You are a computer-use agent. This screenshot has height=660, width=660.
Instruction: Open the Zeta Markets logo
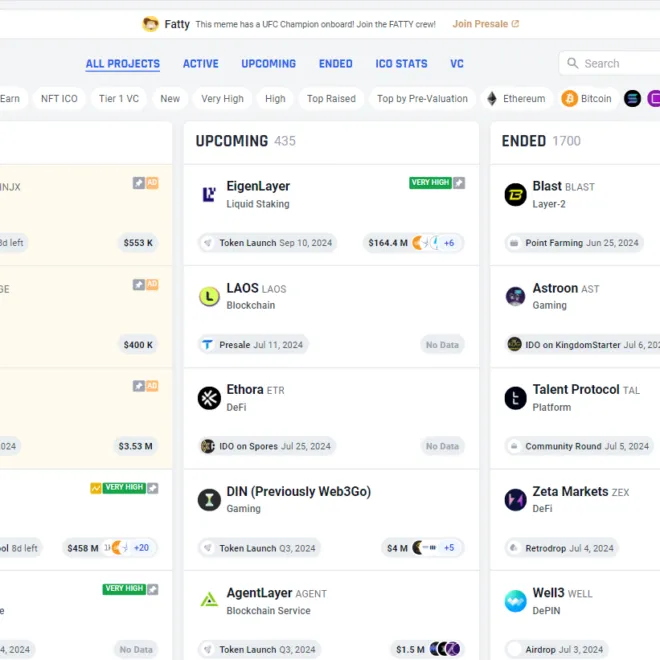coord(515,500)
